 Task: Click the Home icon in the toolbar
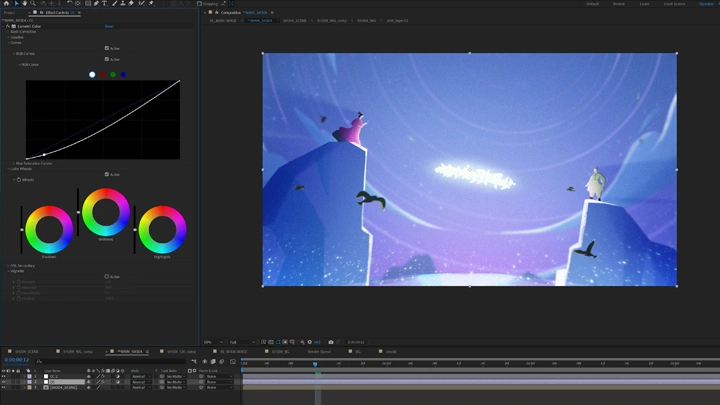point(4,4)
